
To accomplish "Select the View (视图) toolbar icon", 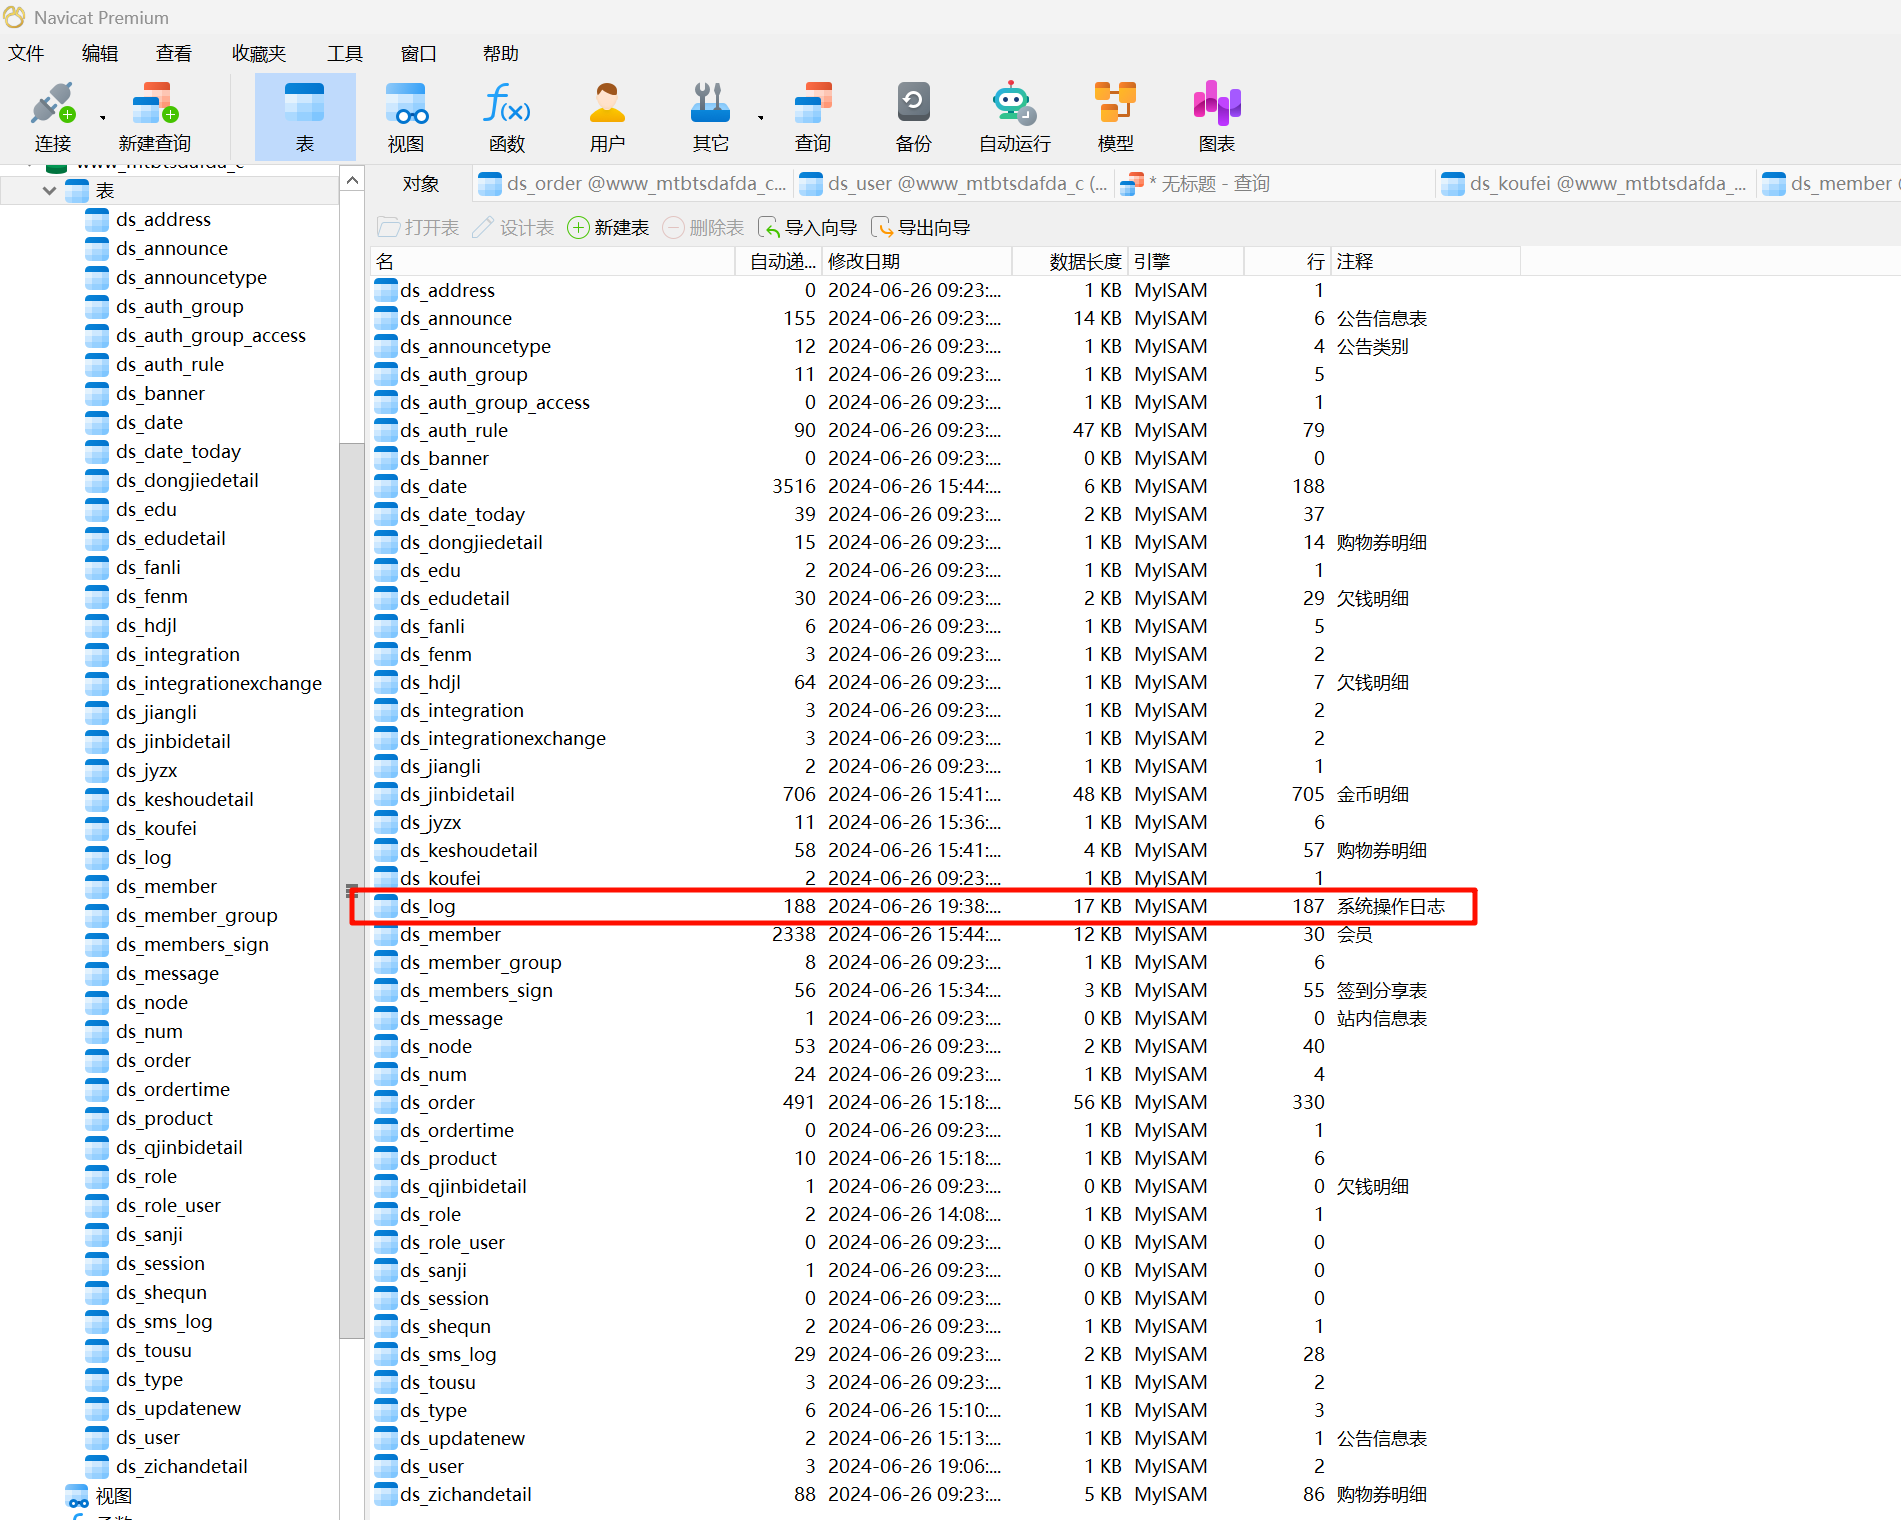I will click(405, 117).
